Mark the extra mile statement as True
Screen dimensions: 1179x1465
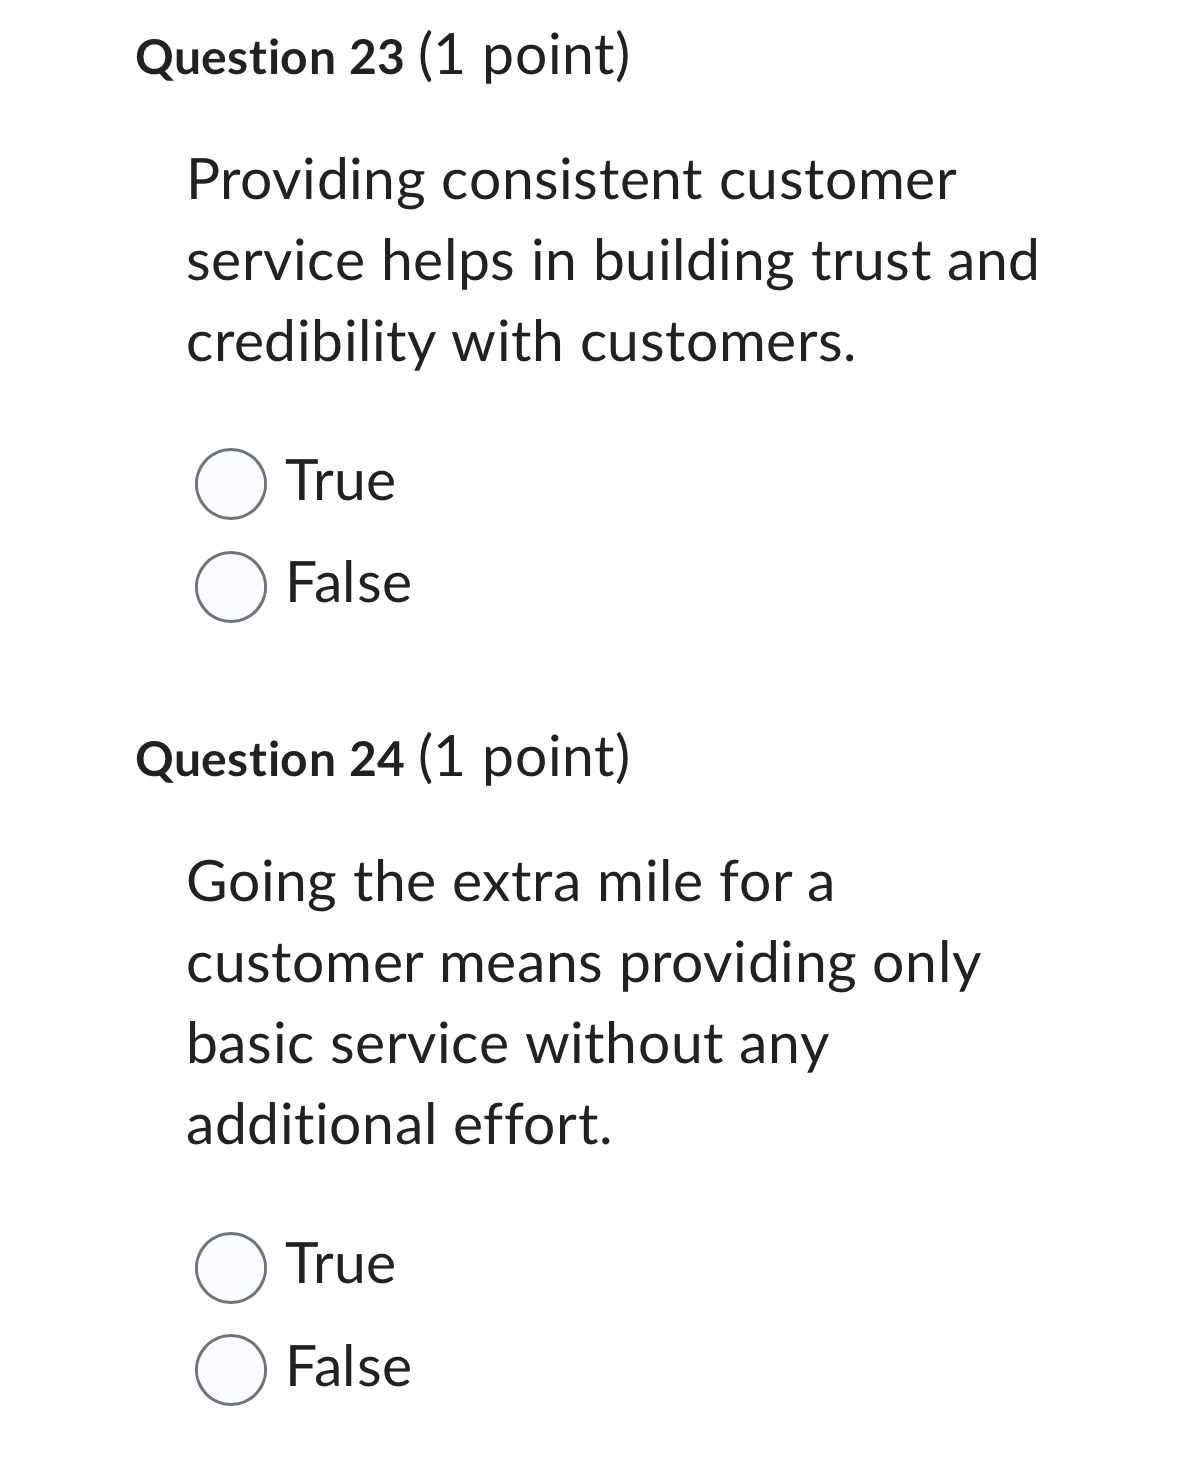229,1268
